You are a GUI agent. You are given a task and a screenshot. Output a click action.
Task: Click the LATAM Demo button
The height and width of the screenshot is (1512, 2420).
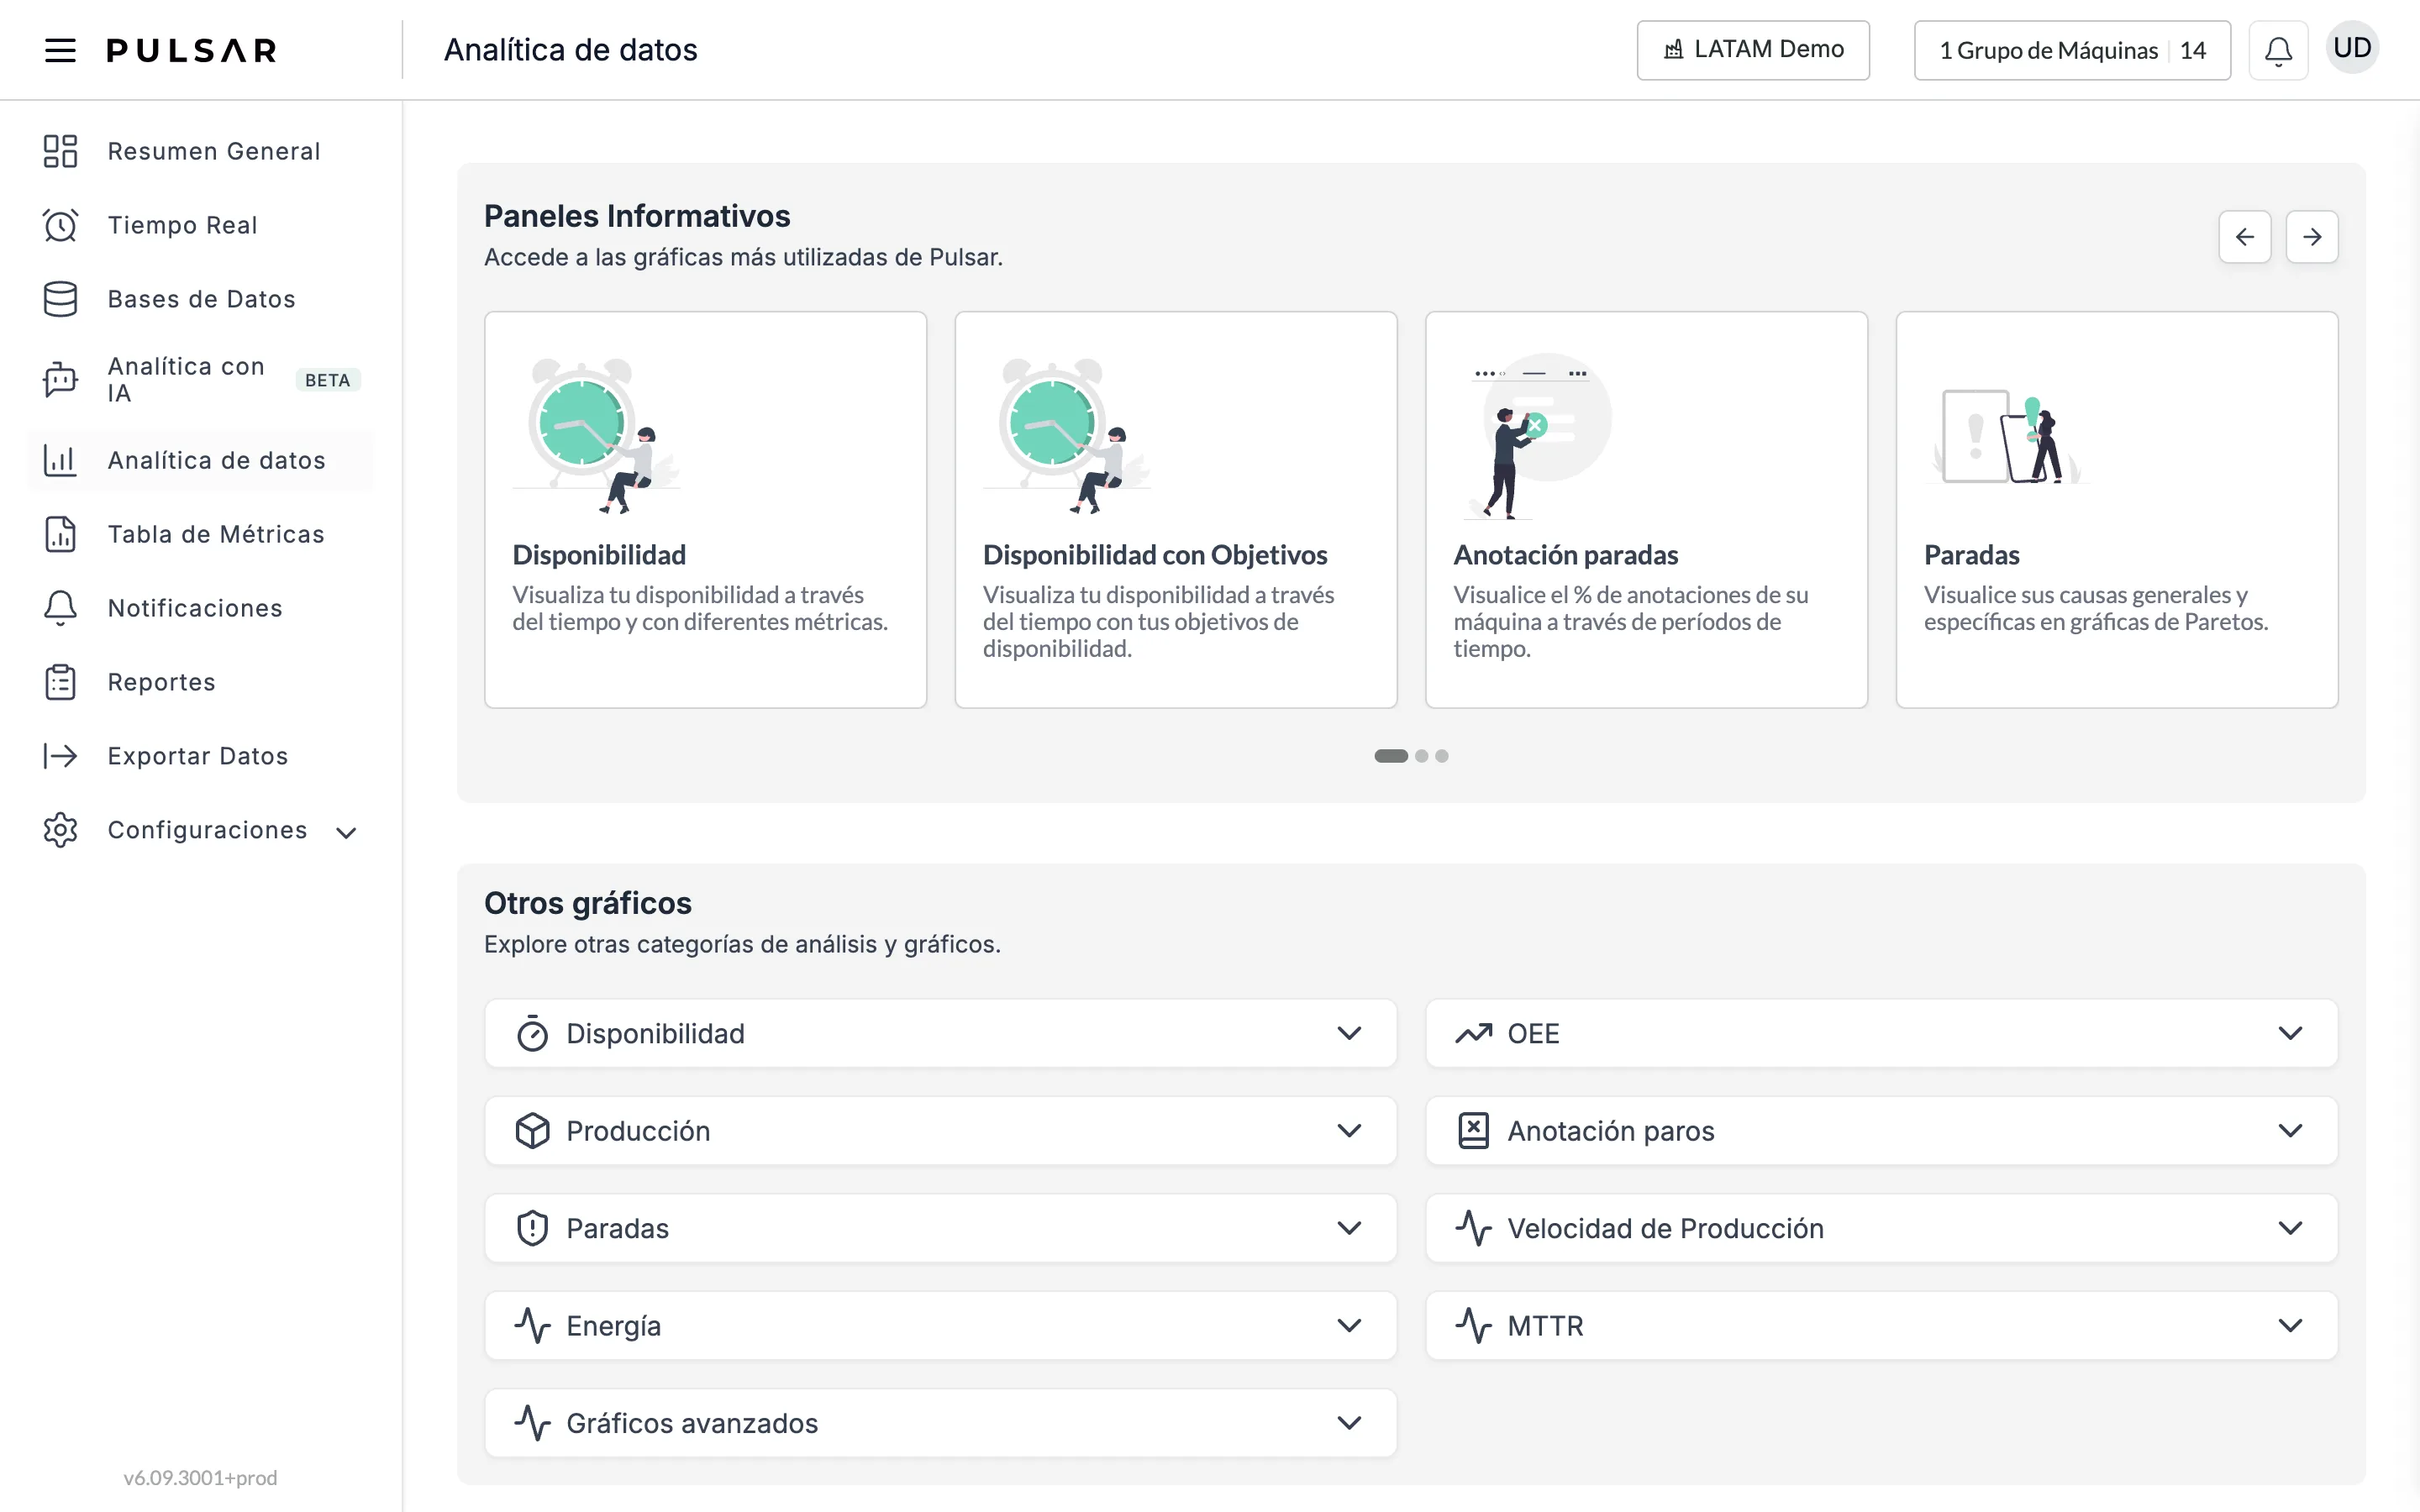click(1753, 50)
